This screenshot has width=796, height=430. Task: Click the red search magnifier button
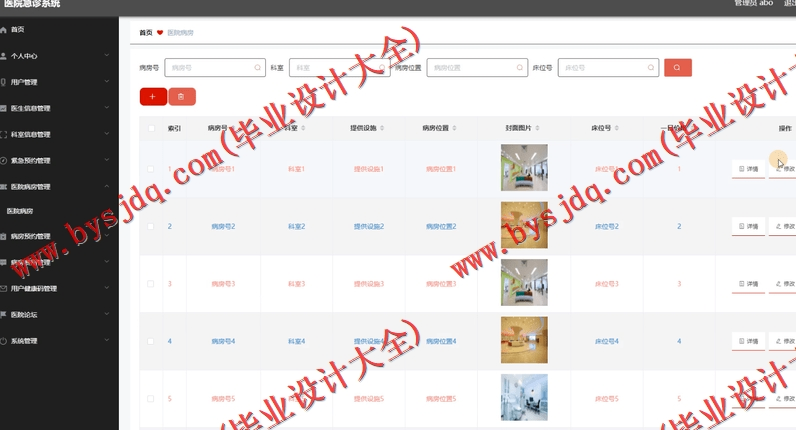pyautogui.click(x=678, y=68)
